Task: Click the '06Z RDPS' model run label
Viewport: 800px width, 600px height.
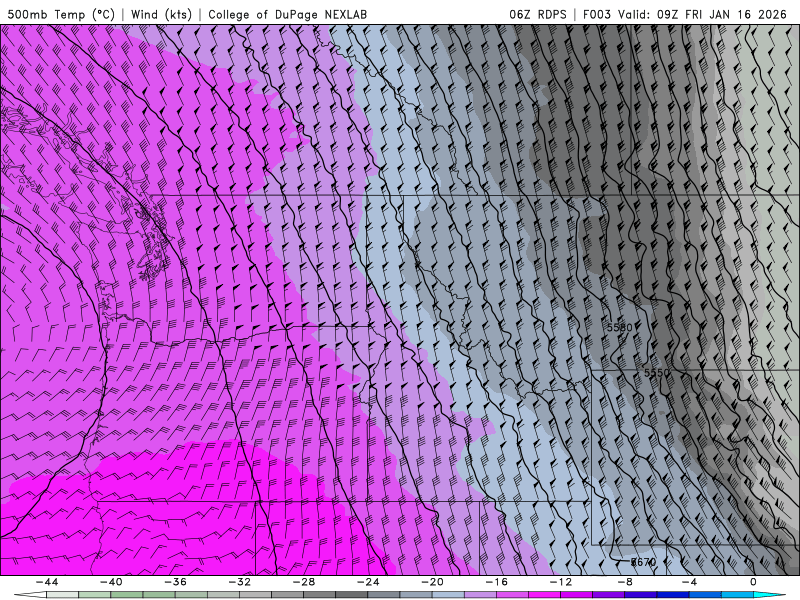Action: tap(537, 14)
